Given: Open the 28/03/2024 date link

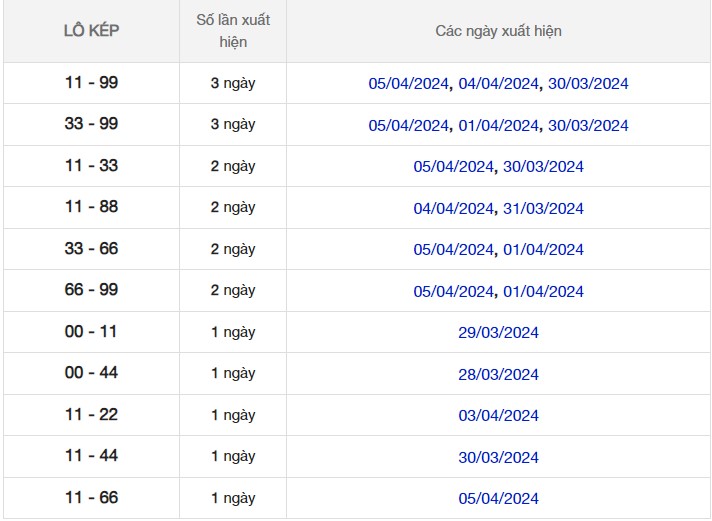Looking at the screenshot, I should tap(498, 375).
